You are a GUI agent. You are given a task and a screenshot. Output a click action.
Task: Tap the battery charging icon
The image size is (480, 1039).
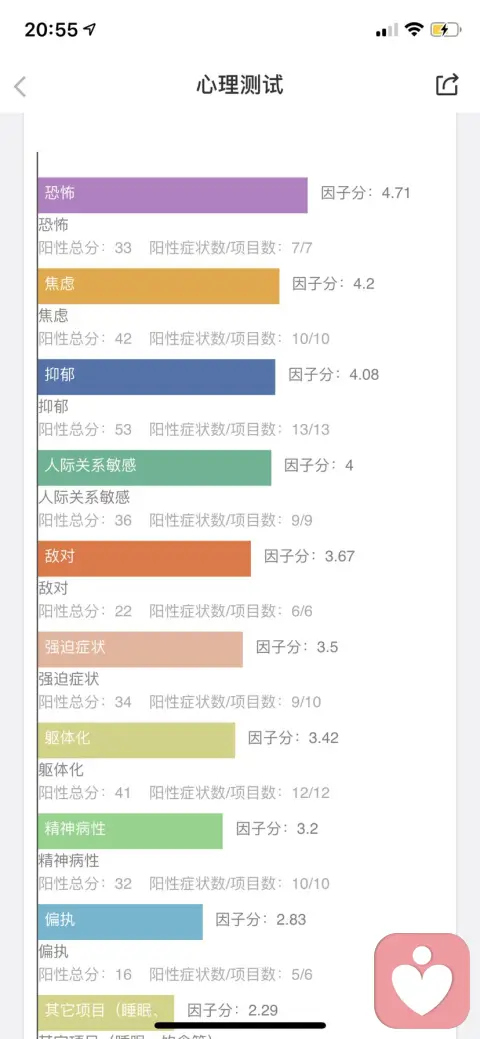[x=444, y=29]
